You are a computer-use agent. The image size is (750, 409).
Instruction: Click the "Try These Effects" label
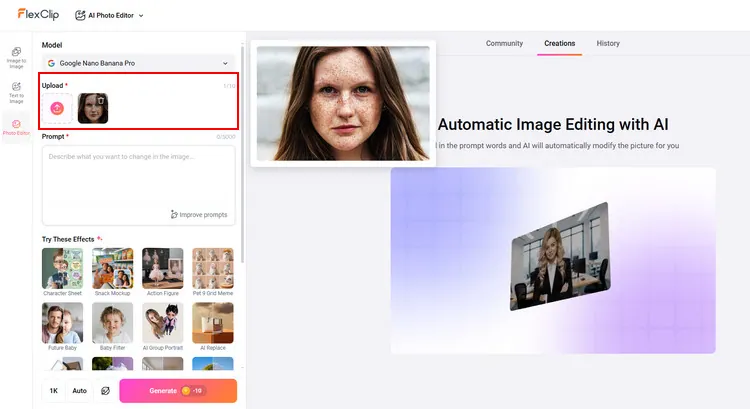[68, 239]
